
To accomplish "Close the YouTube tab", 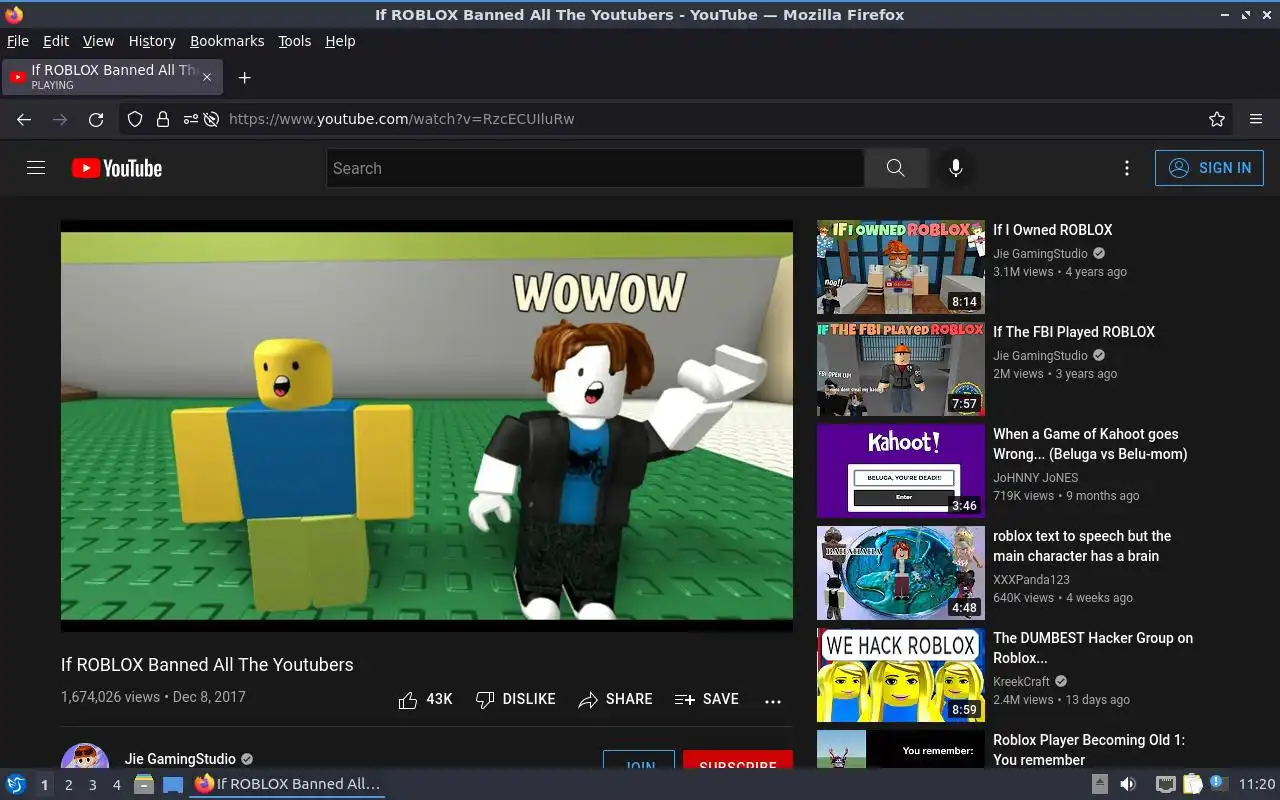I will point(207,77).
